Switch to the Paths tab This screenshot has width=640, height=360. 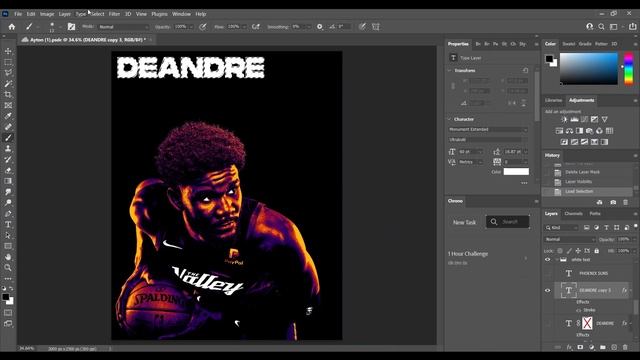pos(595,214)
